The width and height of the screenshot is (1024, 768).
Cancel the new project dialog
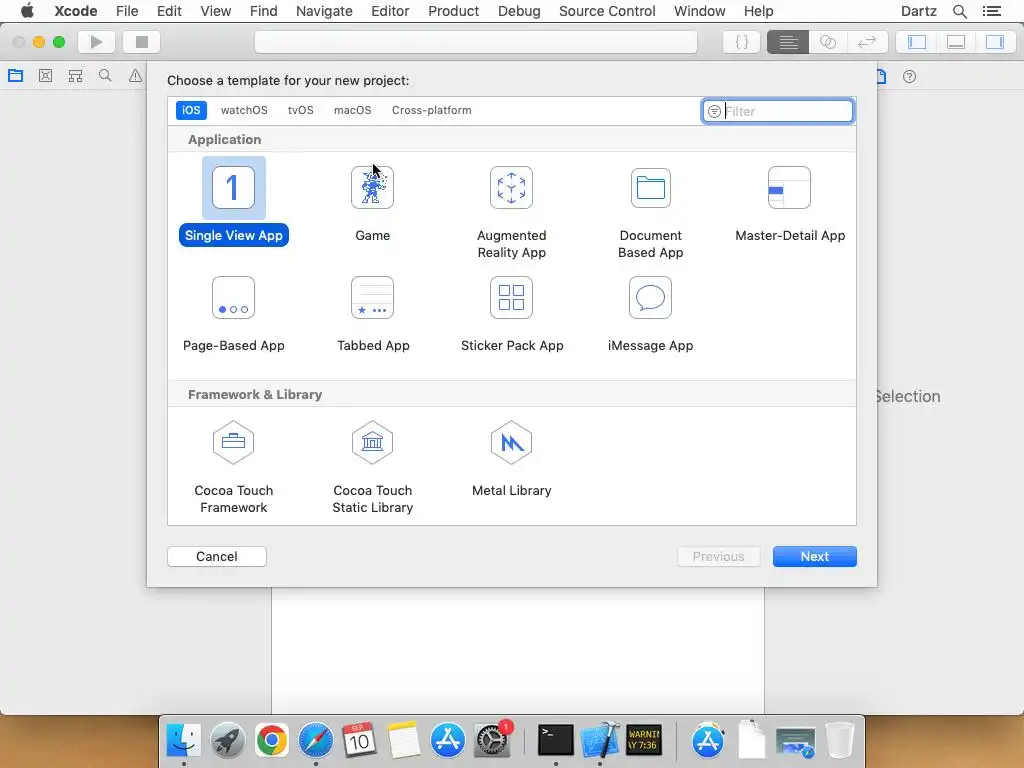click(x=217, y=556)
